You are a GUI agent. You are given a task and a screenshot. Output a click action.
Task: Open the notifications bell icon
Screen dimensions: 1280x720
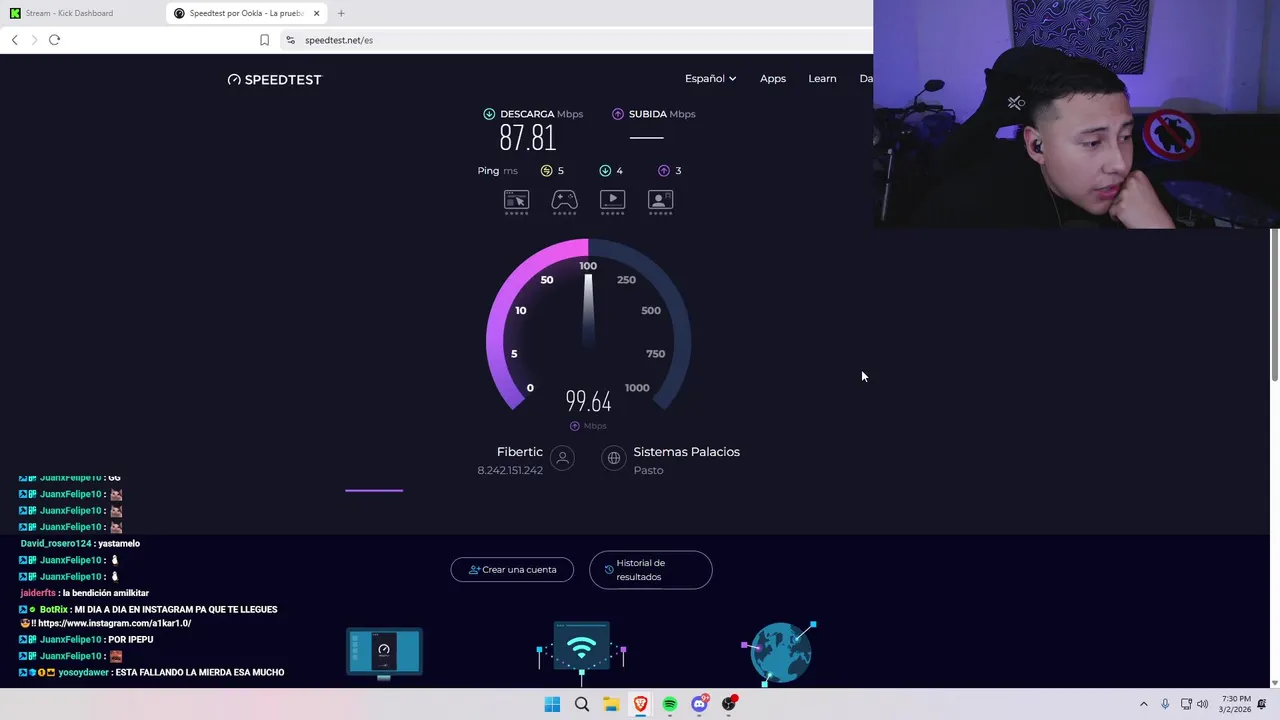pyautogui.click(x=1261, y=704)
